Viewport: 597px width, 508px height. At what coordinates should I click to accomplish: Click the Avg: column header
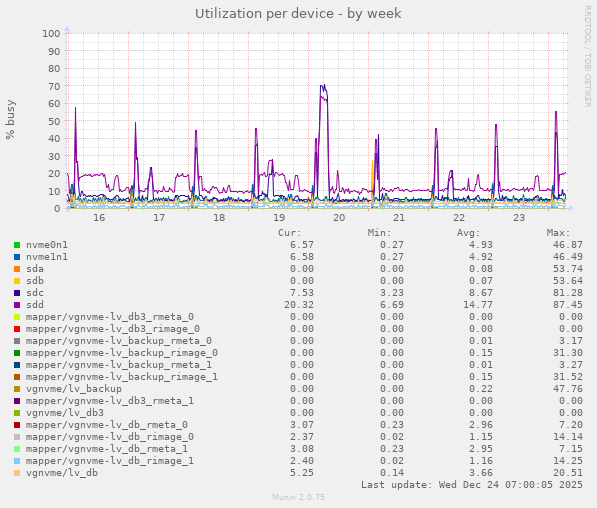point(469,233)
